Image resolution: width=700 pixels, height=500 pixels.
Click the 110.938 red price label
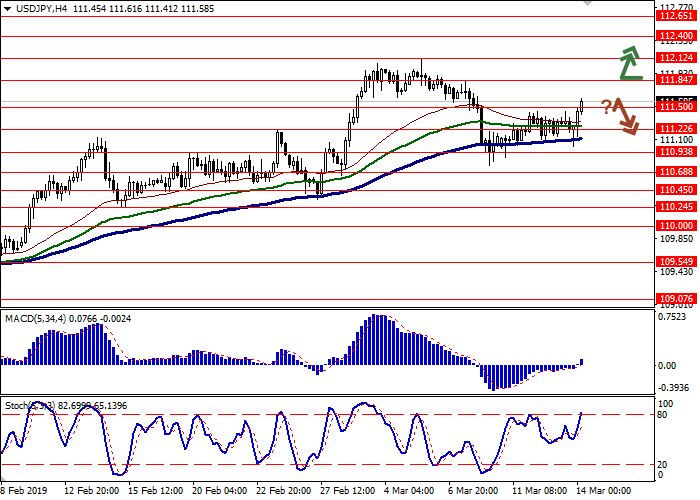(x=677, y=152)
